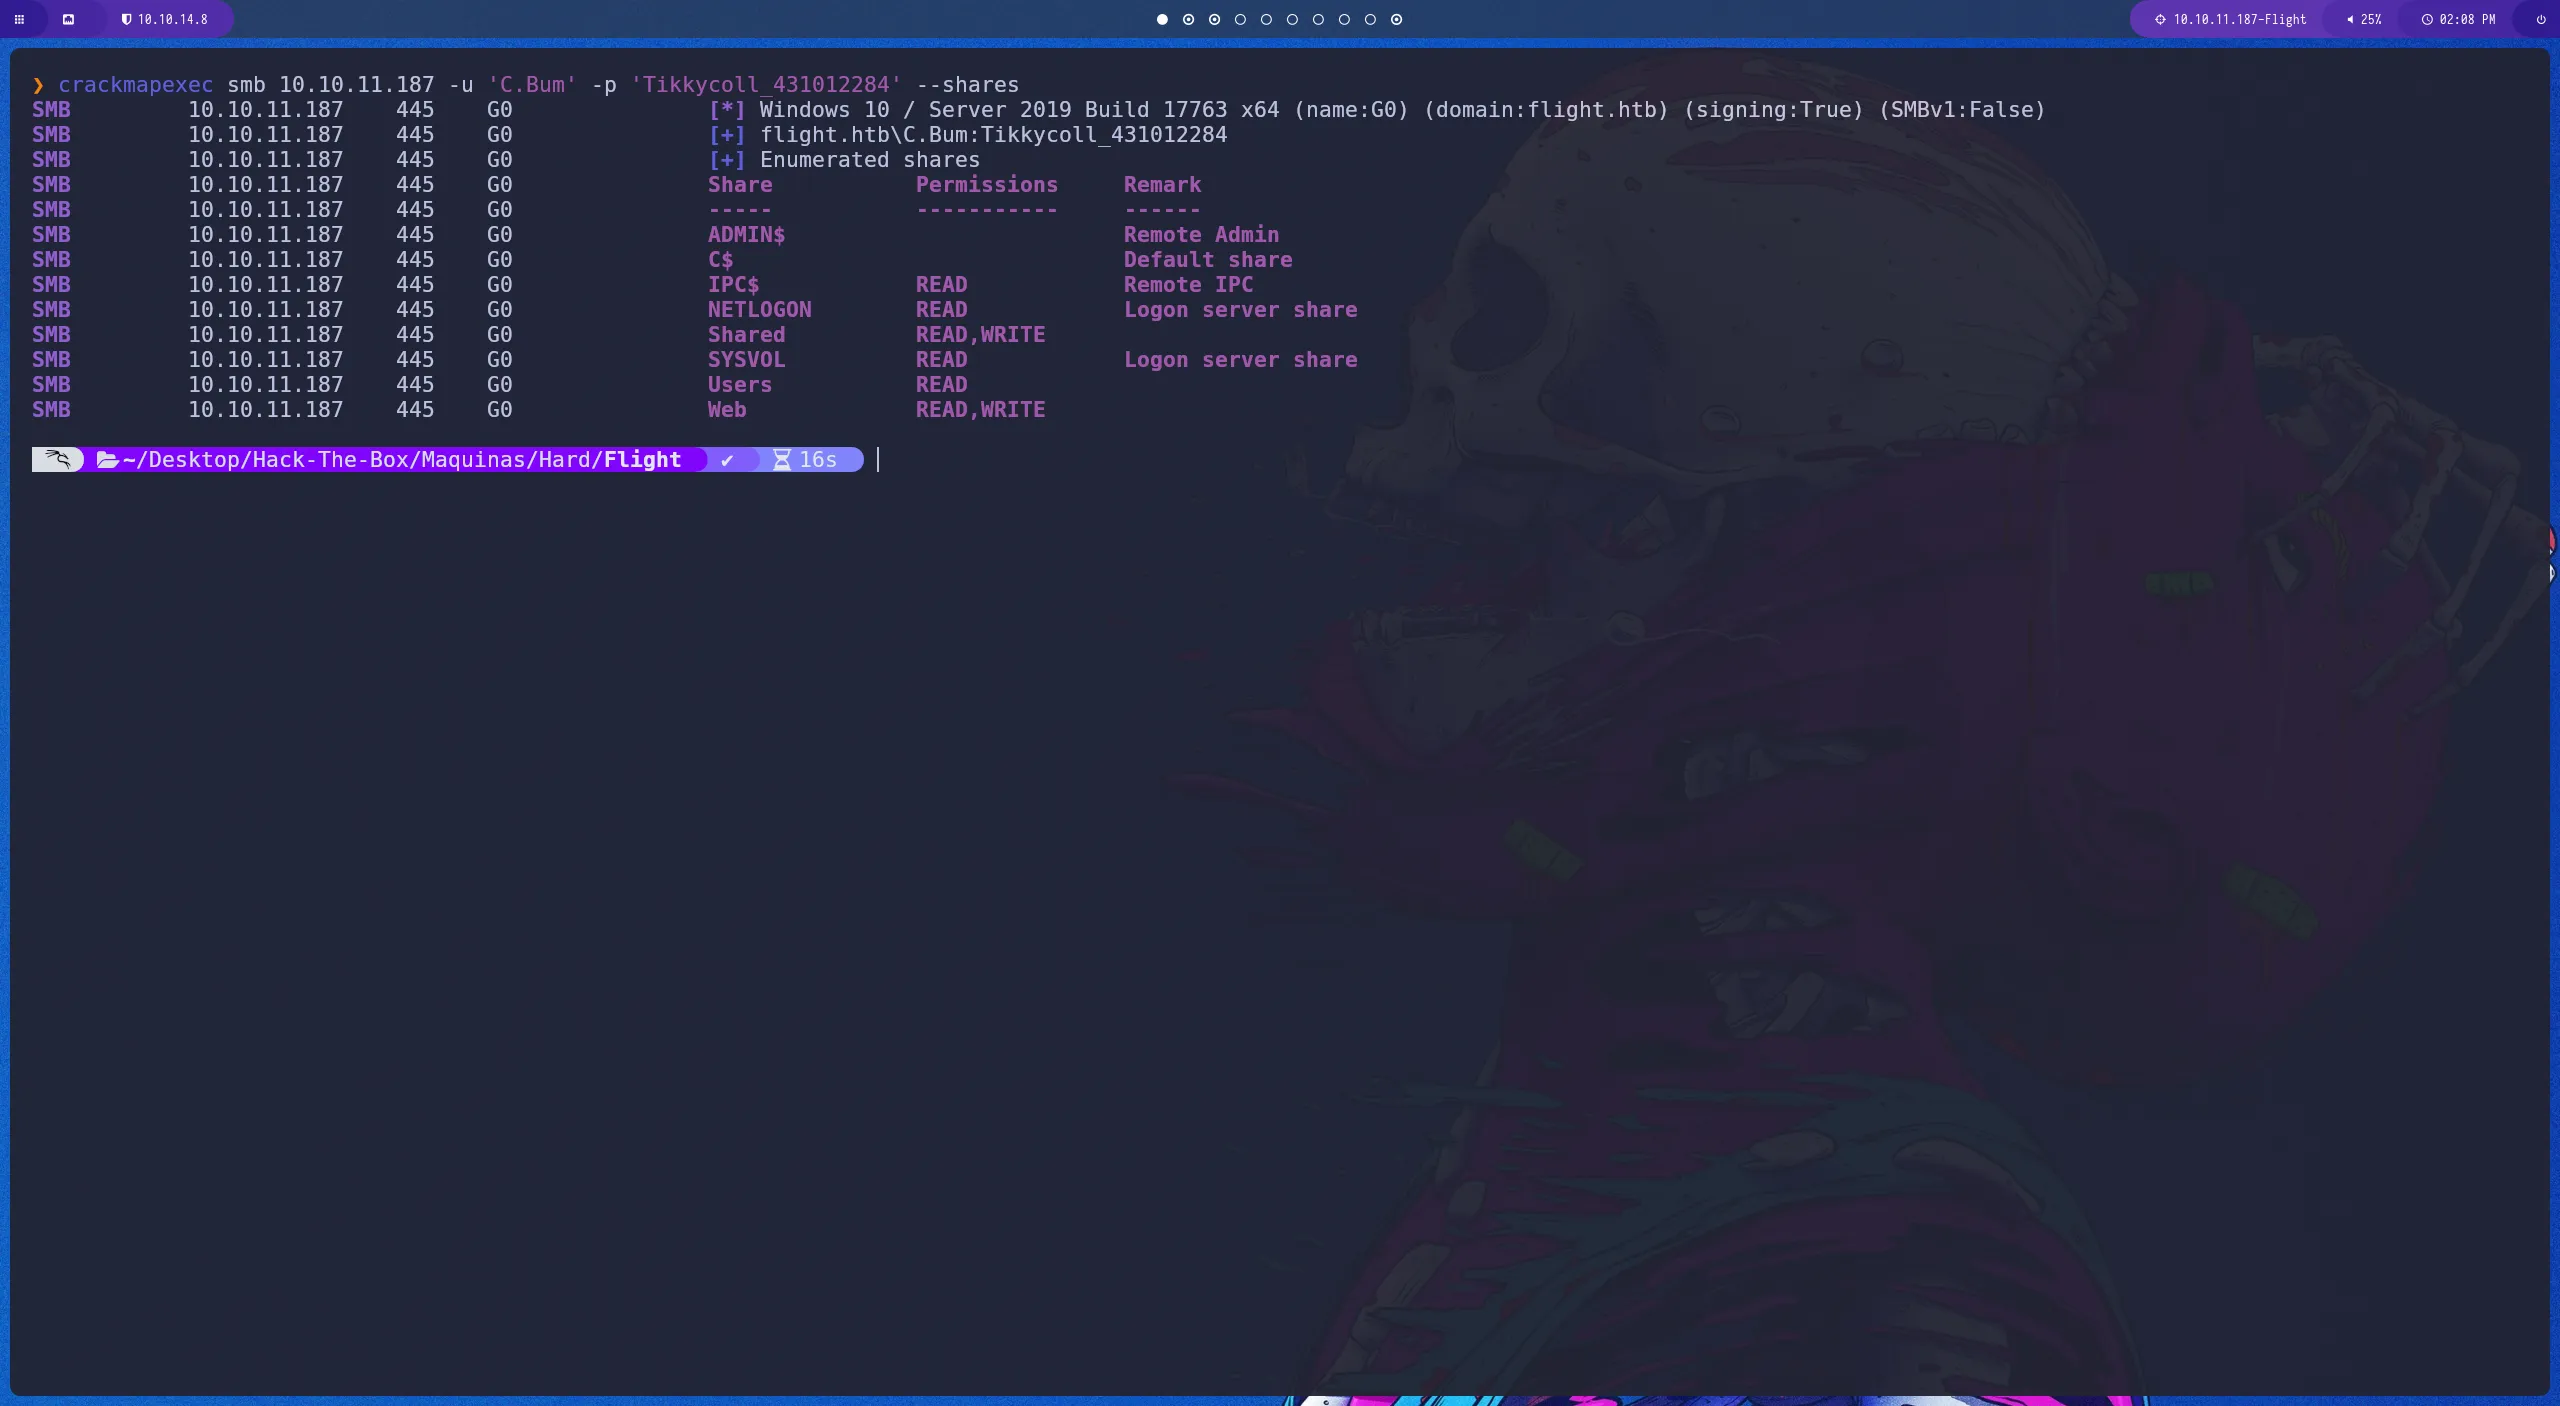Click the VPN shield icon beside 10.10.14.8
Screen dimensions: 2560x1406
pos(128,19)
